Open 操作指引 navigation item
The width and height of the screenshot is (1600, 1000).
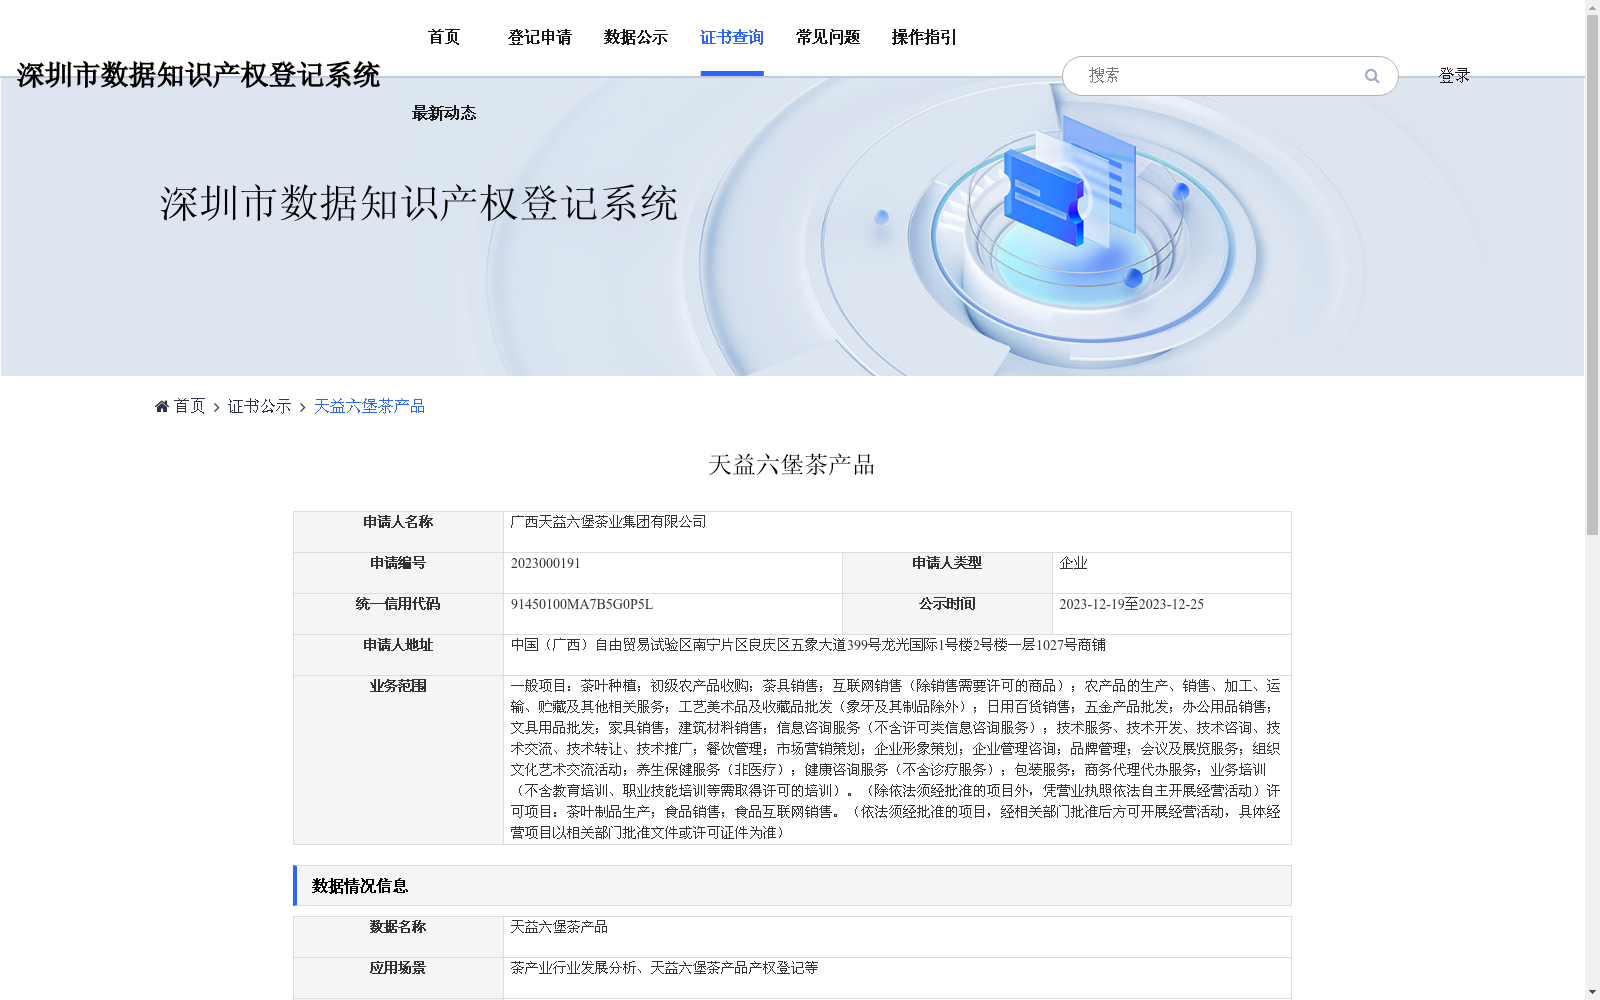click(924, 37)
